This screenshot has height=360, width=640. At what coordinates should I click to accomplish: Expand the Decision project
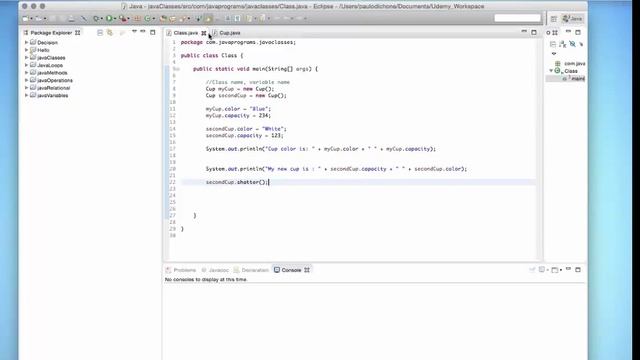[x=27, y=42]
